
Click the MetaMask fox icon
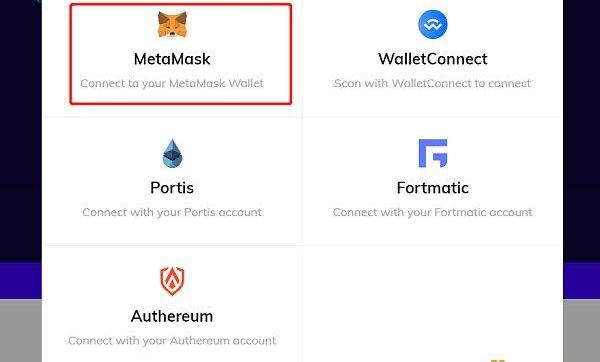[172, 24]
